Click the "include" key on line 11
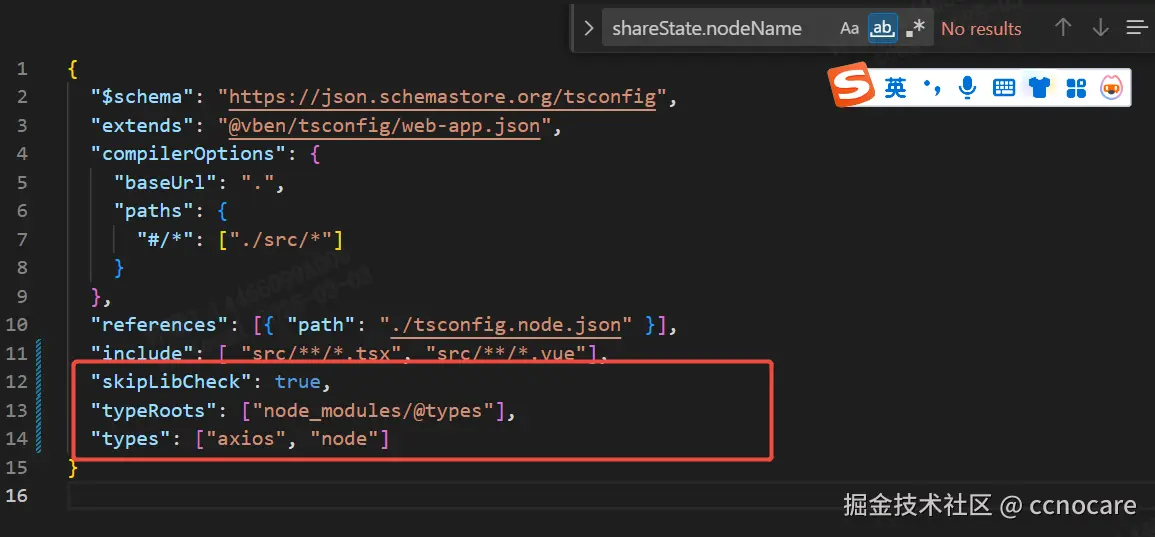This screenshot has width=1155, height=537. pyautogui.click(x=141, y=354)
